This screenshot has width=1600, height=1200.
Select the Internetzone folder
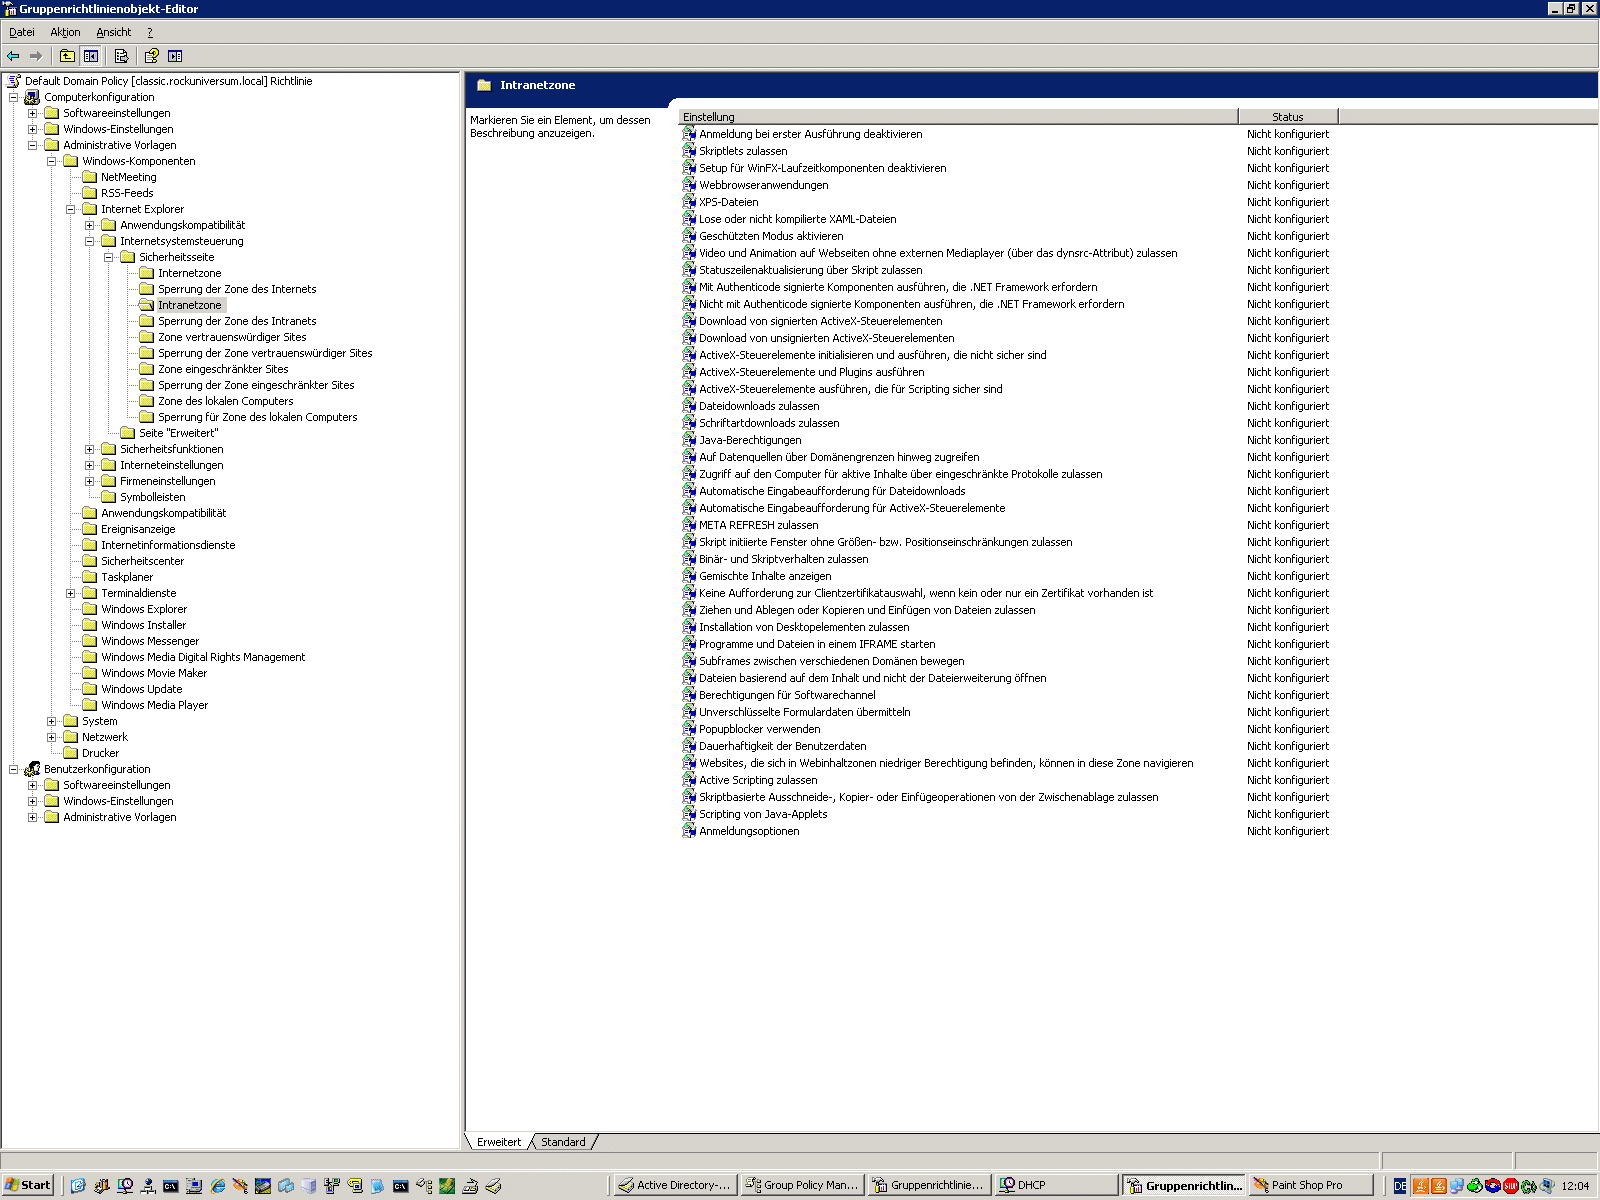tap(189, 273)
